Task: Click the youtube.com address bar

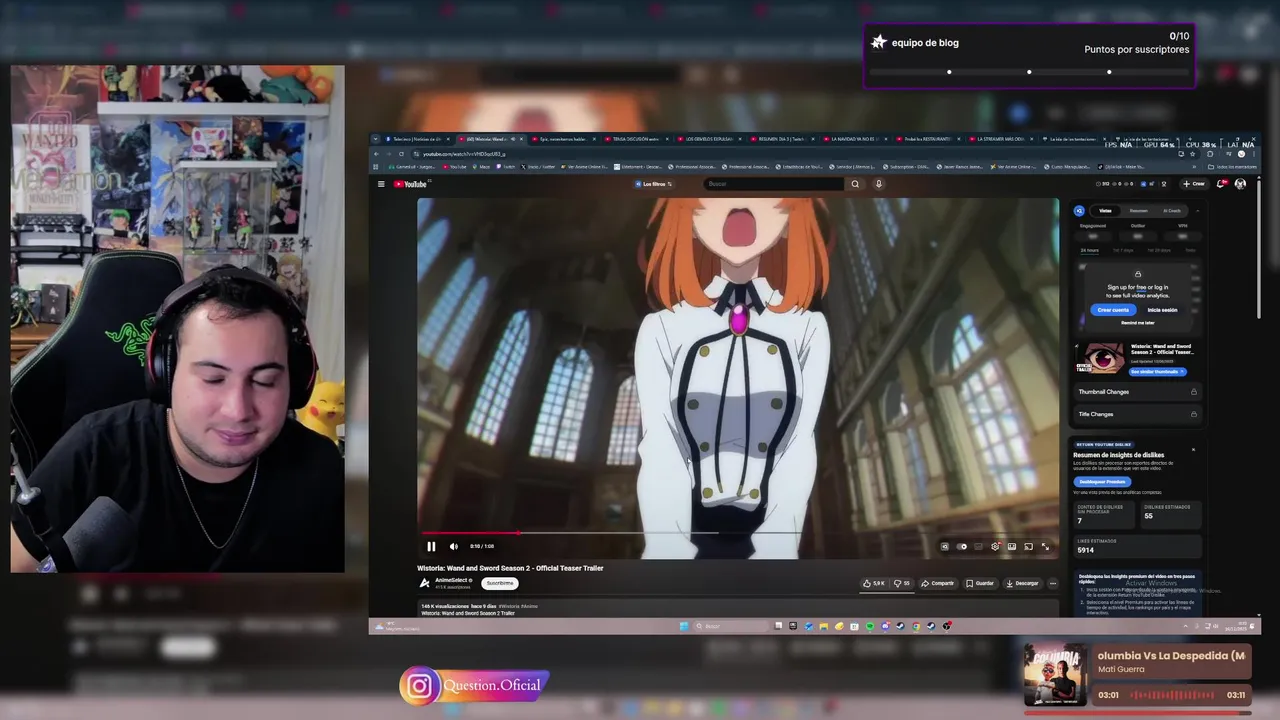Action: pyautogui.click(x=790, y=154)
